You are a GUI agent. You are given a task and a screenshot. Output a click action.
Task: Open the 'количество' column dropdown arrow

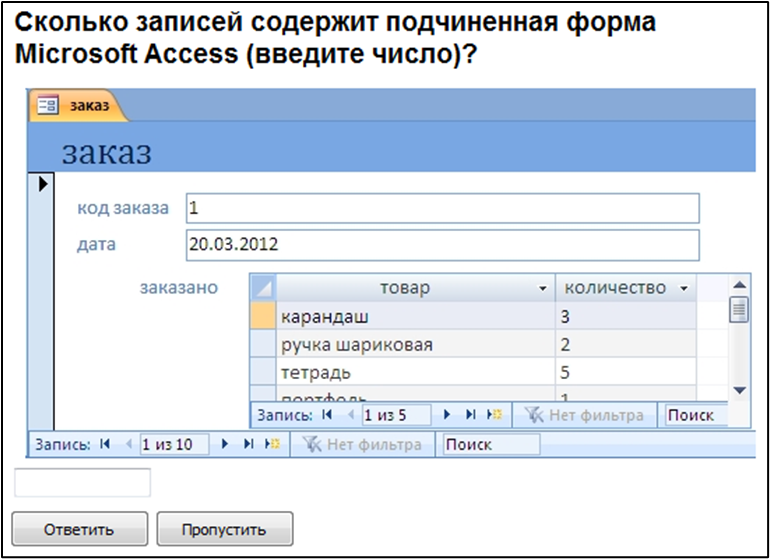pos(684,288)
